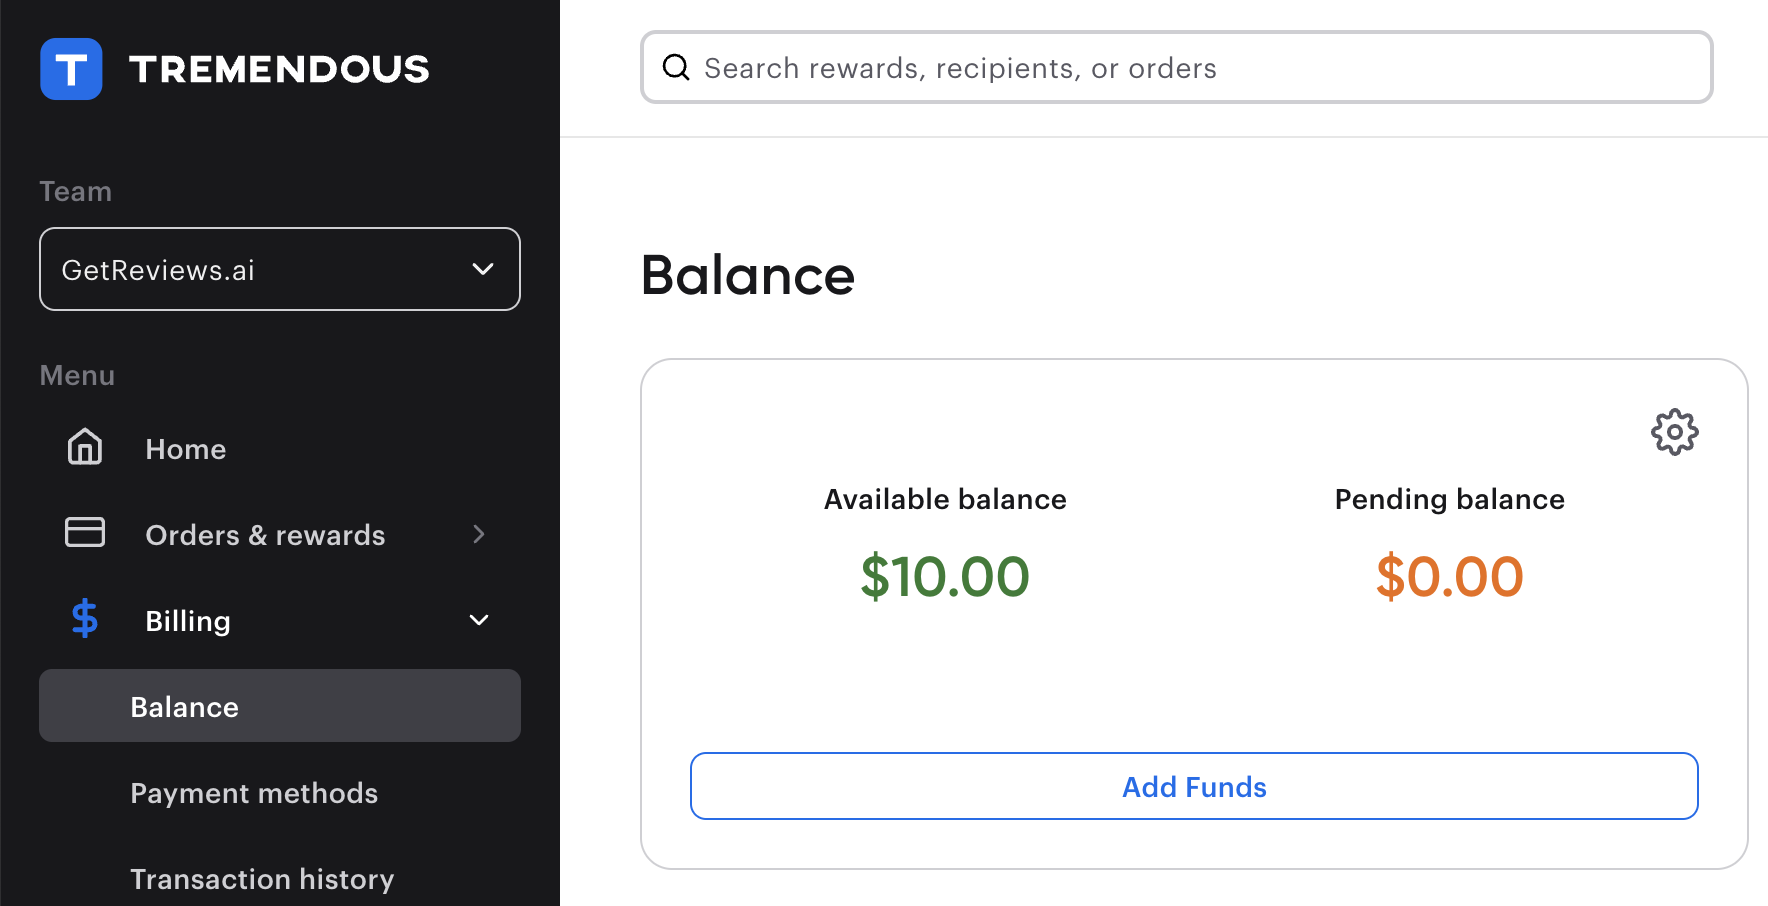View Transaction history

point(262,878)
